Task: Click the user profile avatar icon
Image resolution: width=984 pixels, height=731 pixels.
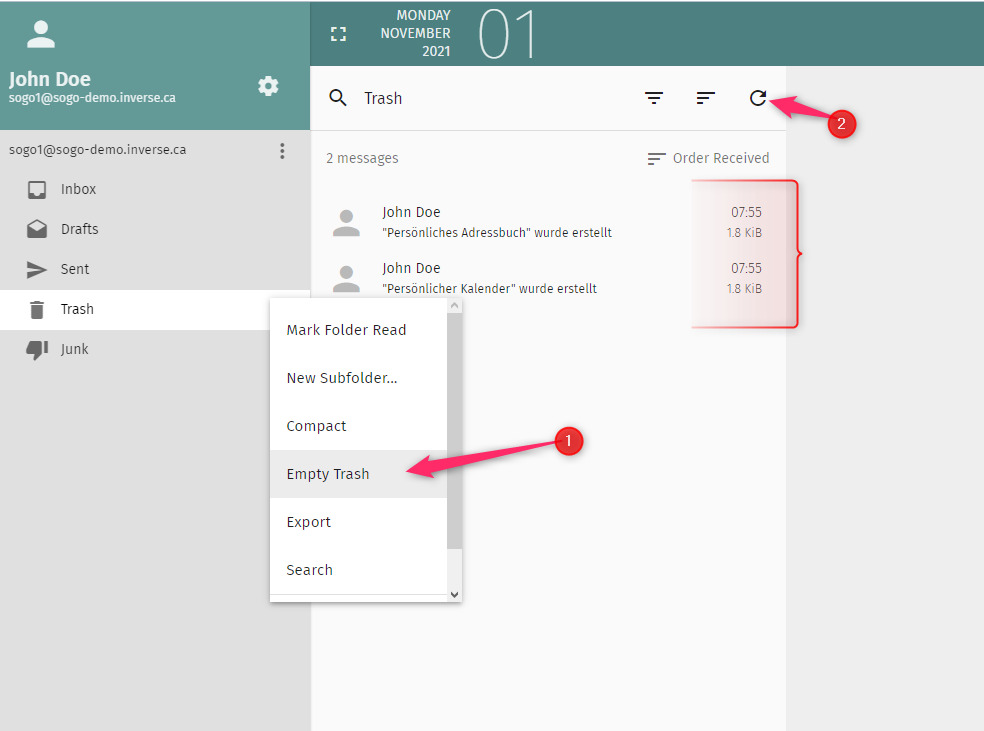Action: pyautogui.click(x=41, y=35)
